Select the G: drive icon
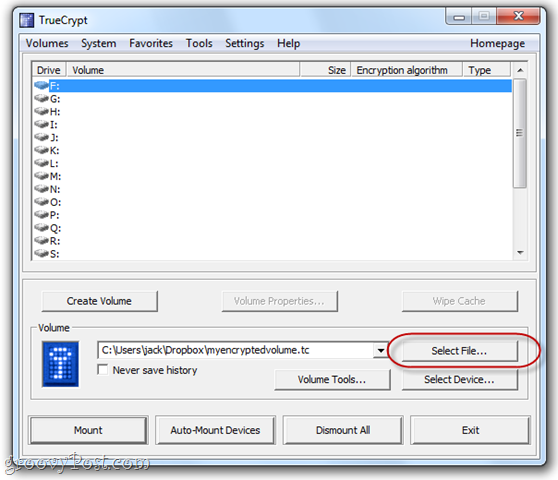Viewport: 558px width, 480px height. 41,98
